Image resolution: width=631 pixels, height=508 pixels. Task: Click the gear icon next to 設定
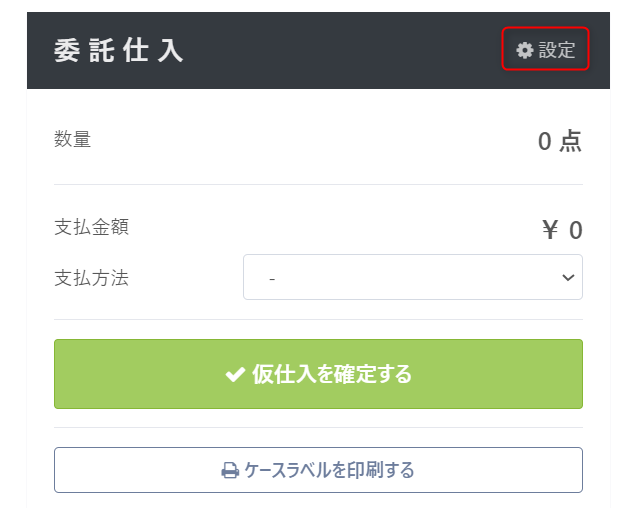point(525,50)
